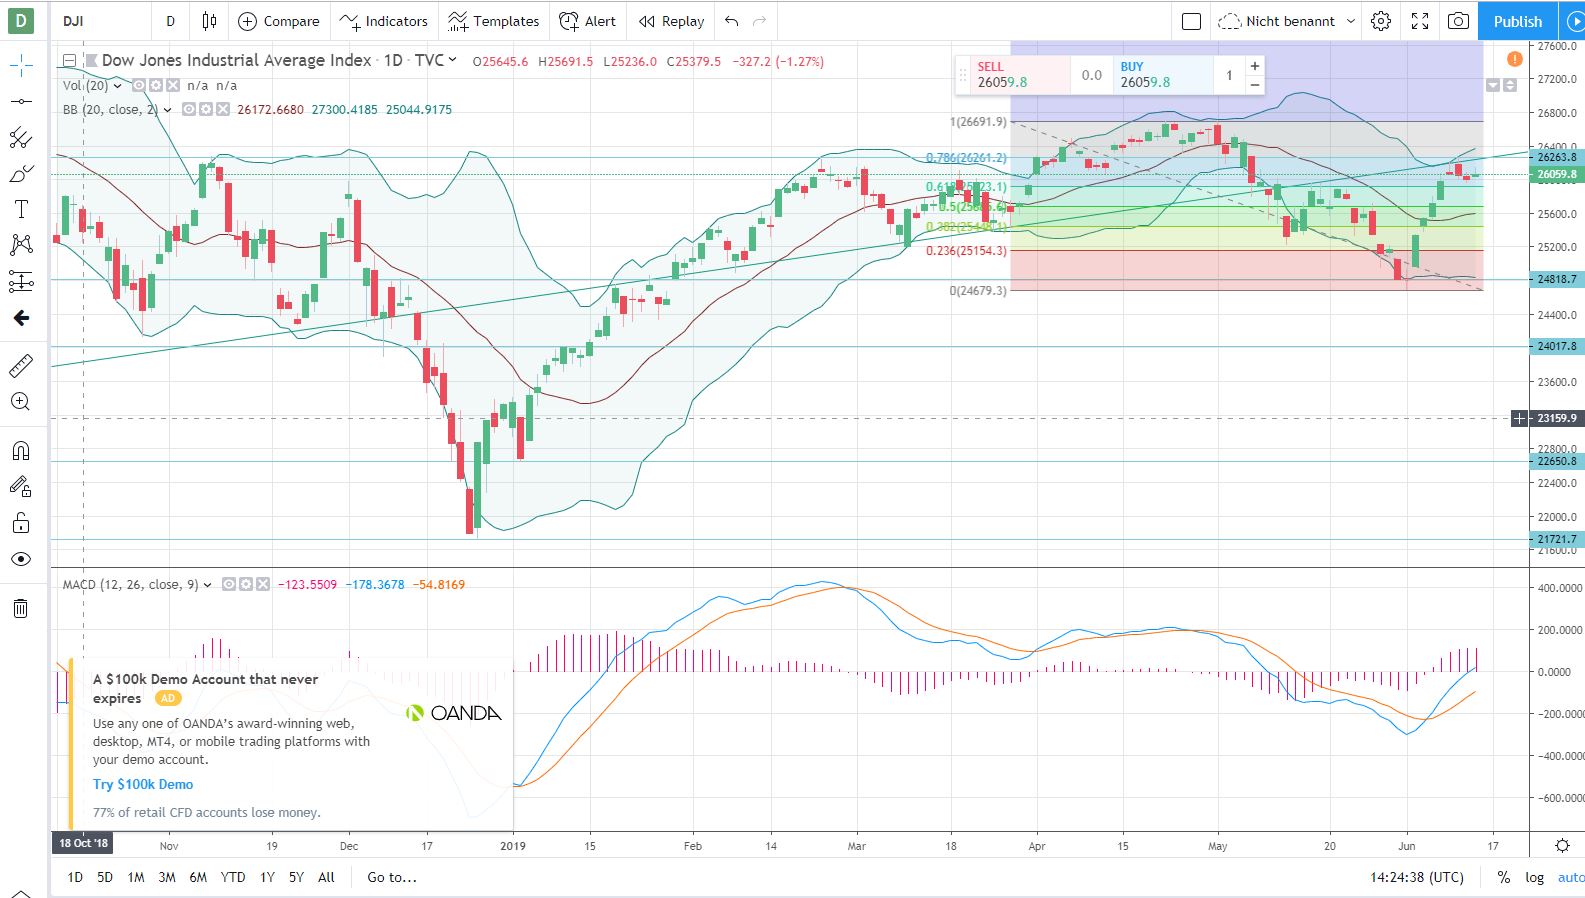Remove the MACD indicator with X
The width and height of the screenshot is (1585, 898).
pyautogui.click(x=262, y=585)
